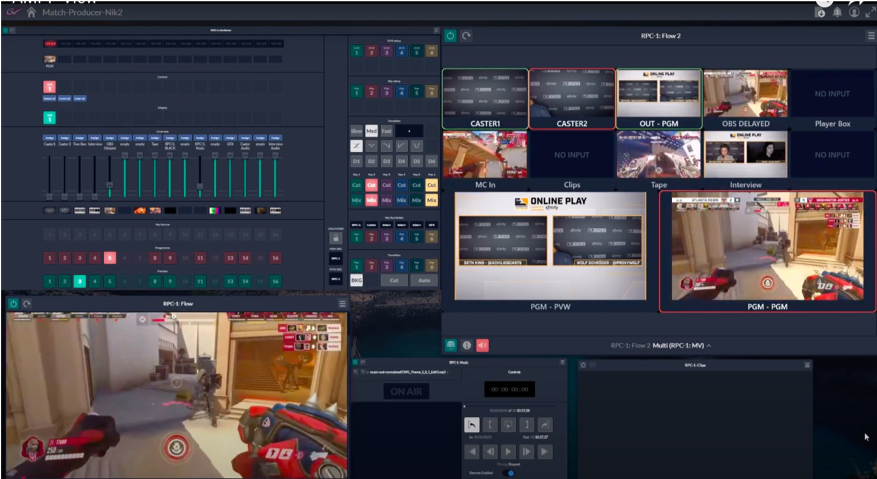Open the hamburger menu of RPC-1: Flow 2 panel

pos(871,36)
